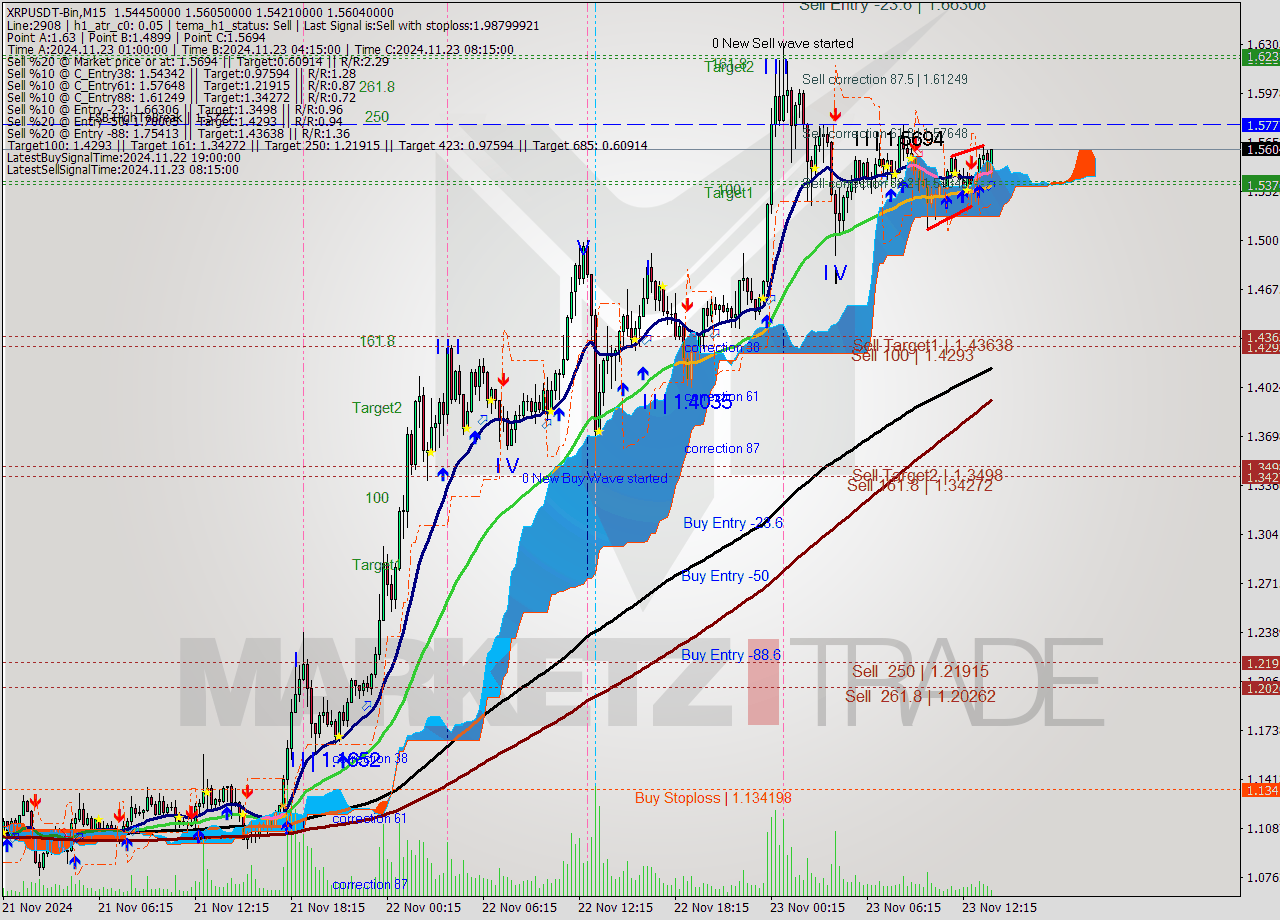Click the green '250' Fibonacci label
Screen dimensions: 1280x920
tap(376, 117)
